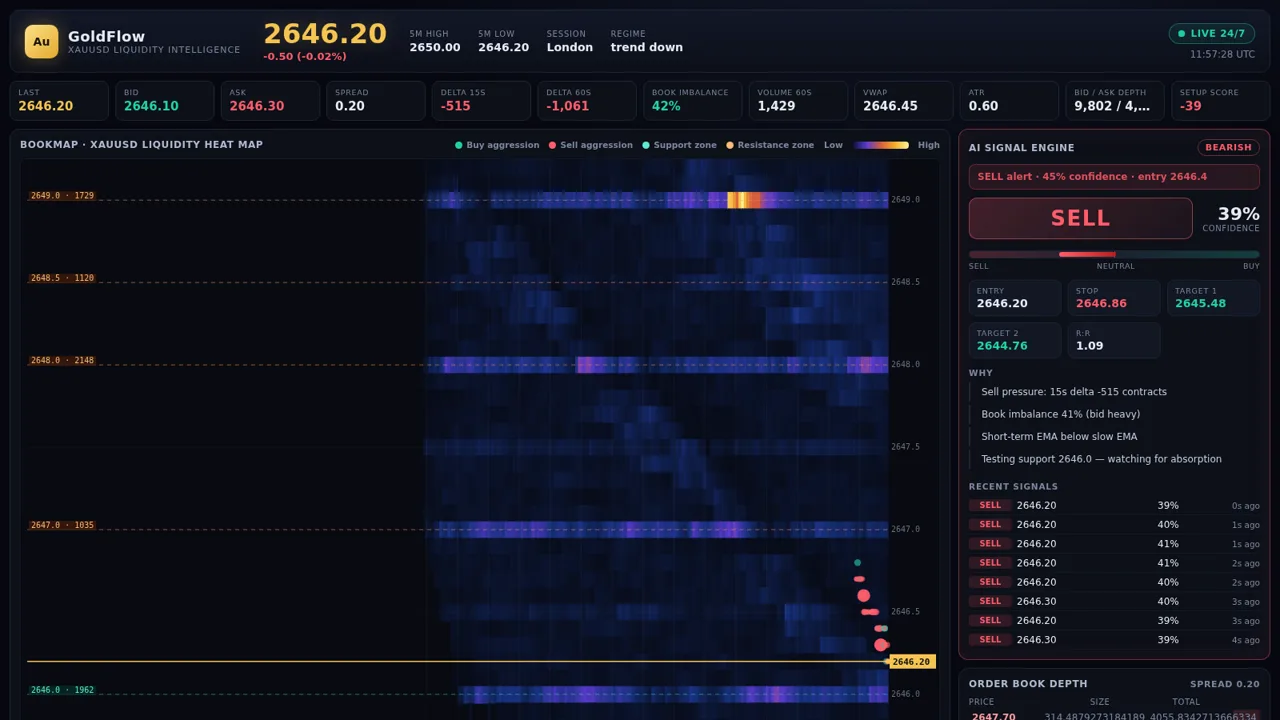Screen dimensions: 1280x720
Task: Click the 4s ago SELL recent signal row
Action: coord(1114,639)
